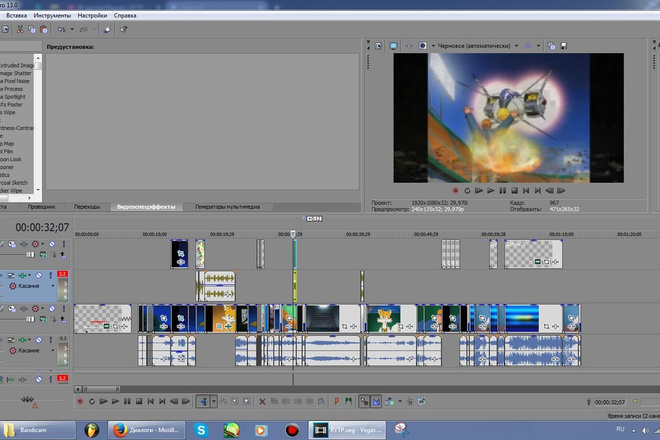
Task: Click the What's This help icon
Action: point(123,29)
